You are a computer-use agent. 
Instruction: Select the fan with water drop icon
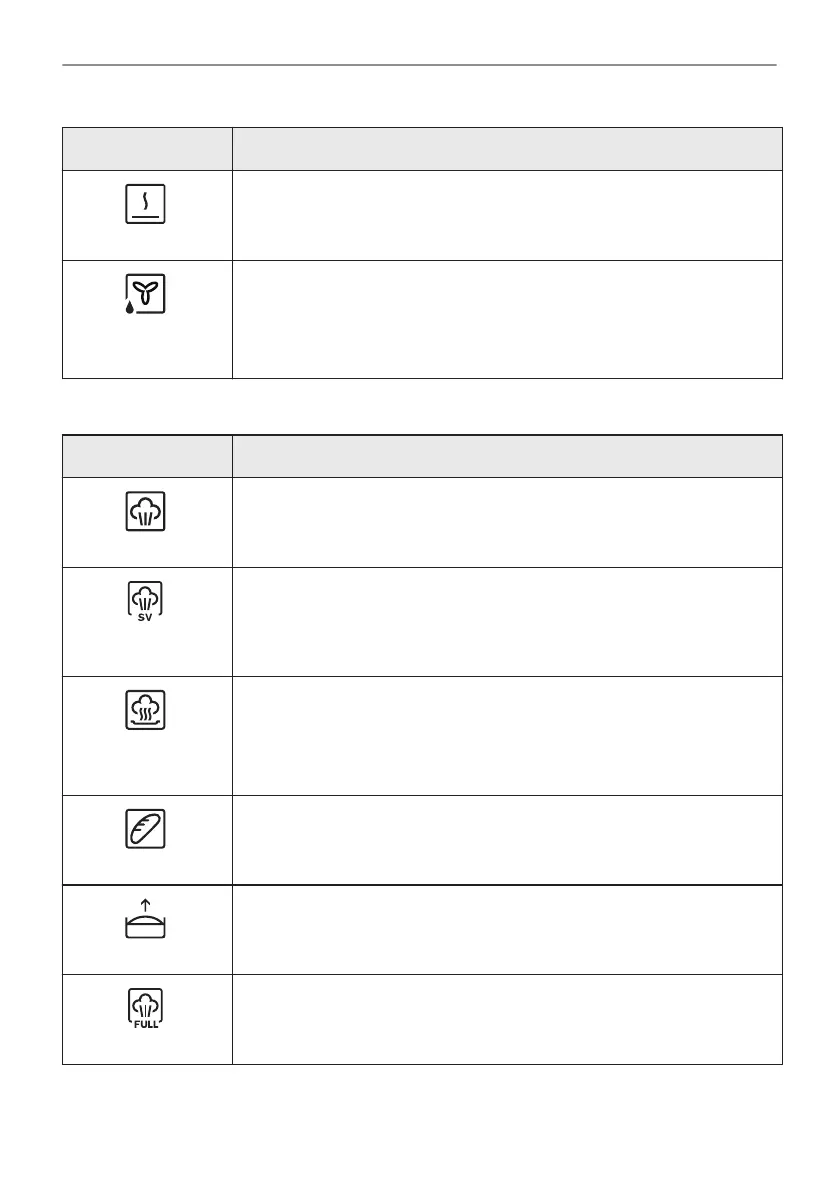pos(147,296)
